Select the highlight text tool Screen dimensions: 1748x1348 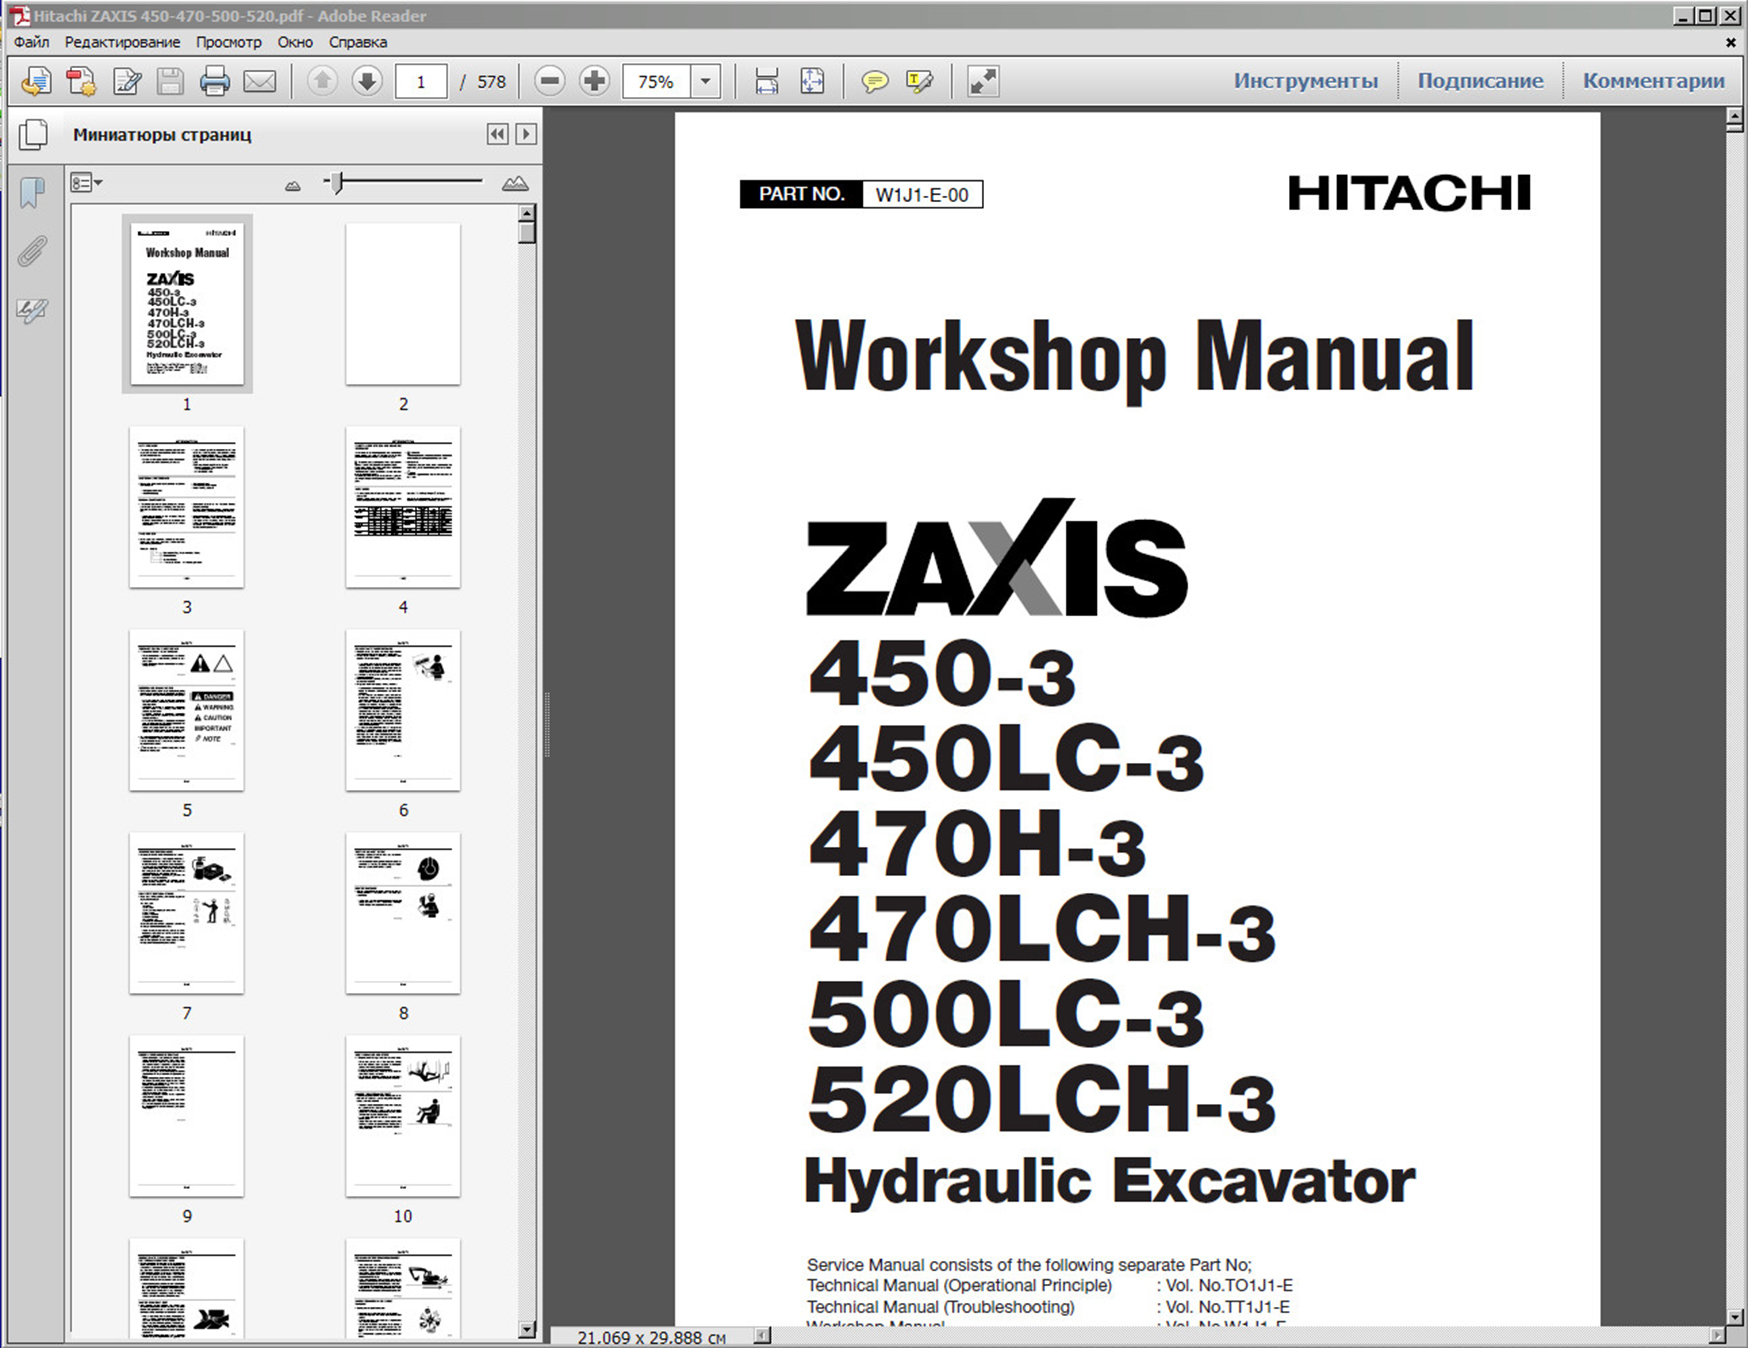click(919, 81)
